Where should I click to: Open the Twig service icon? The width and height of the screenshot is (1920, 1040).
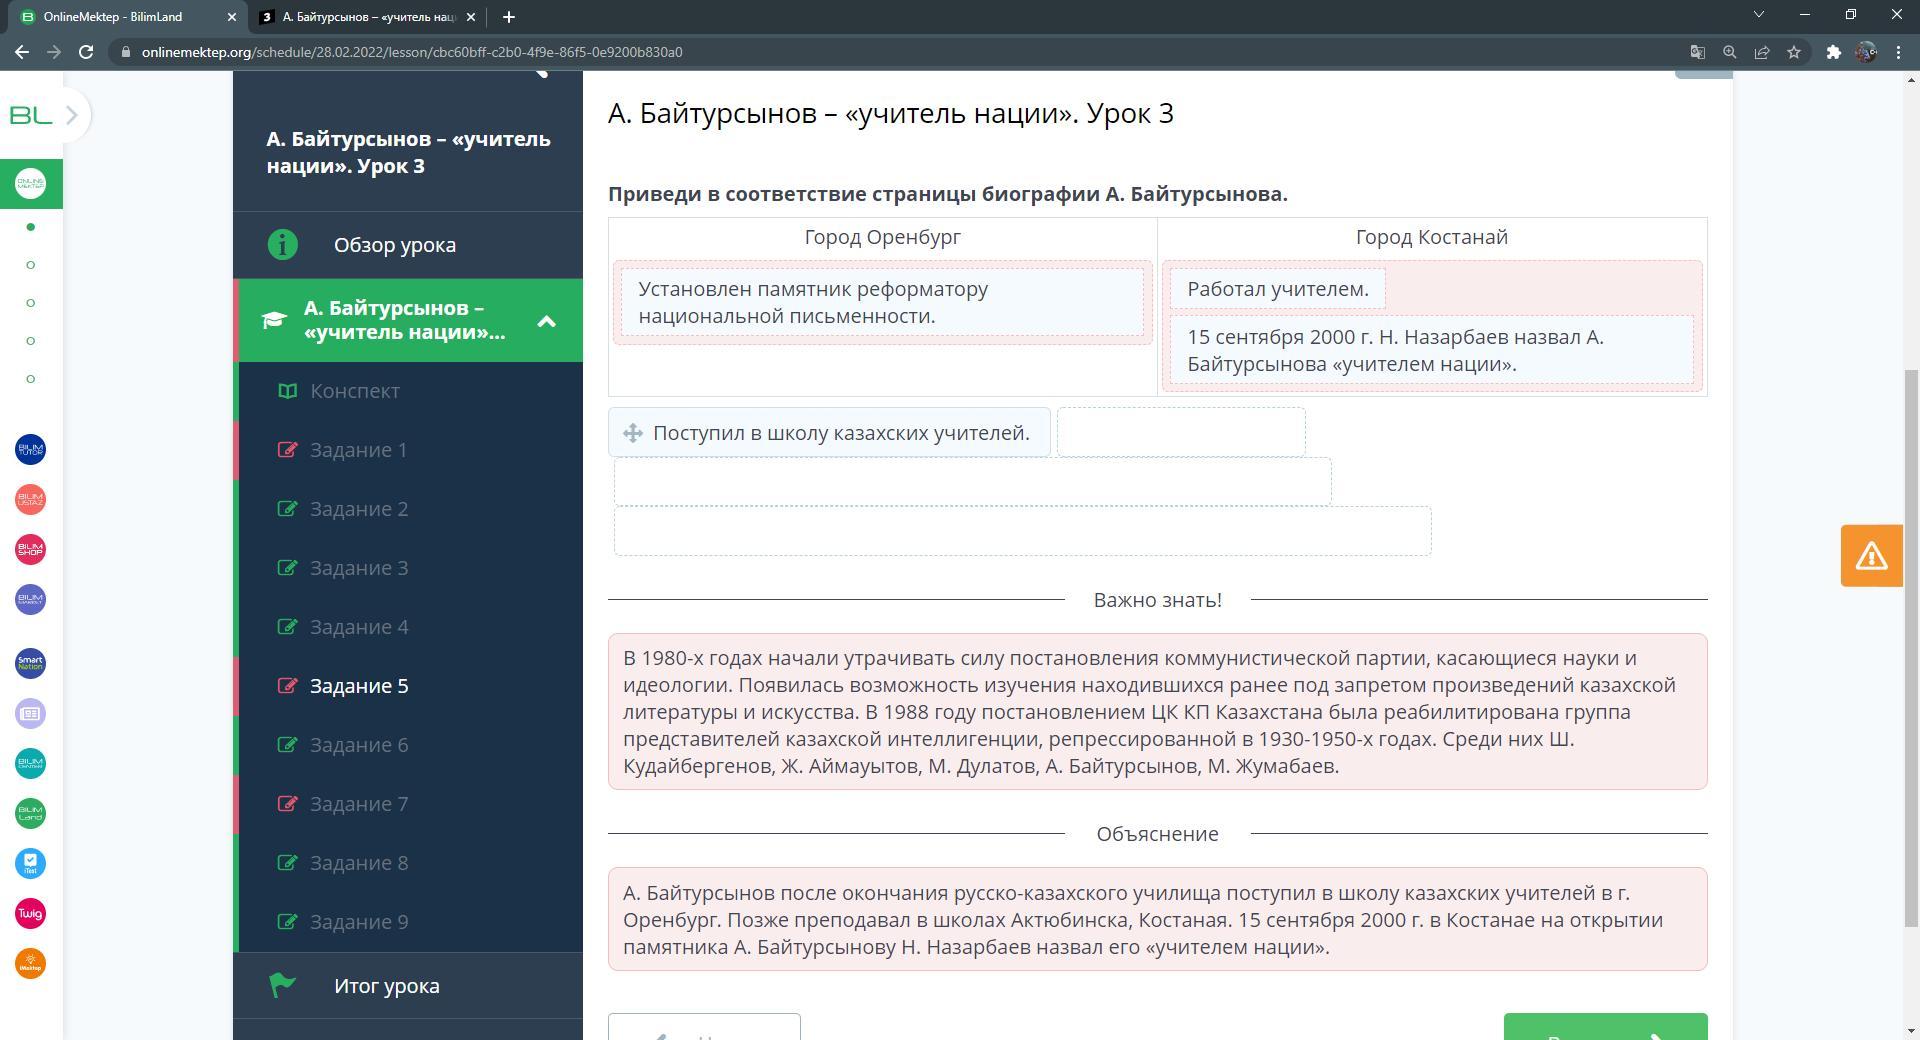click(x=30, y=913)
